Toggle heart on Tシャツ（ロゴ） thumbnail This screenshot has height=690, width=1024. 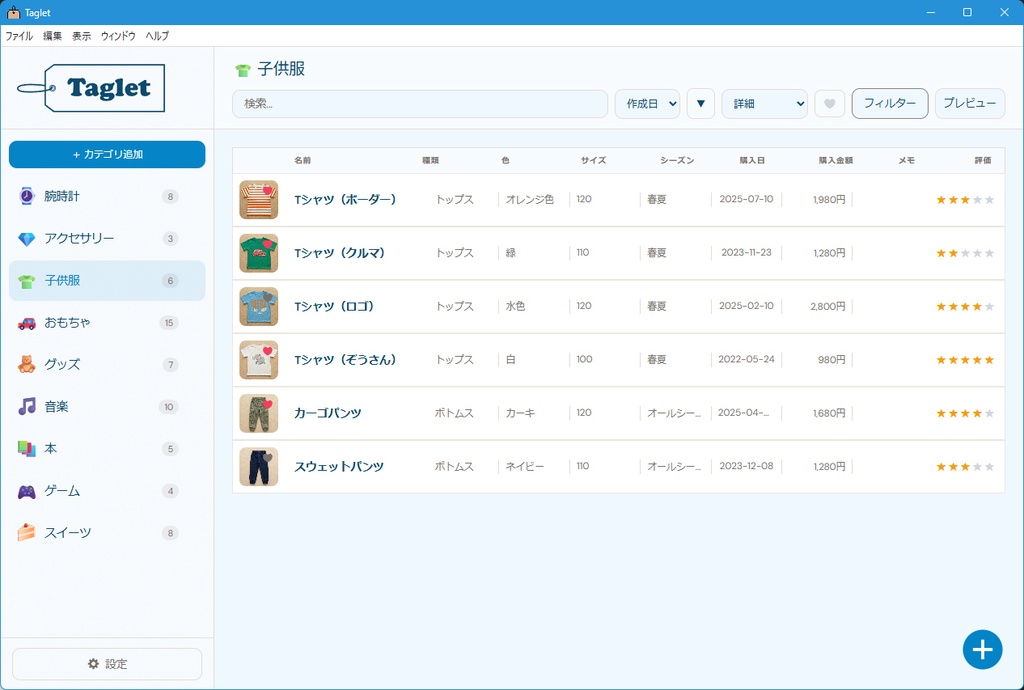coord(267,297)
